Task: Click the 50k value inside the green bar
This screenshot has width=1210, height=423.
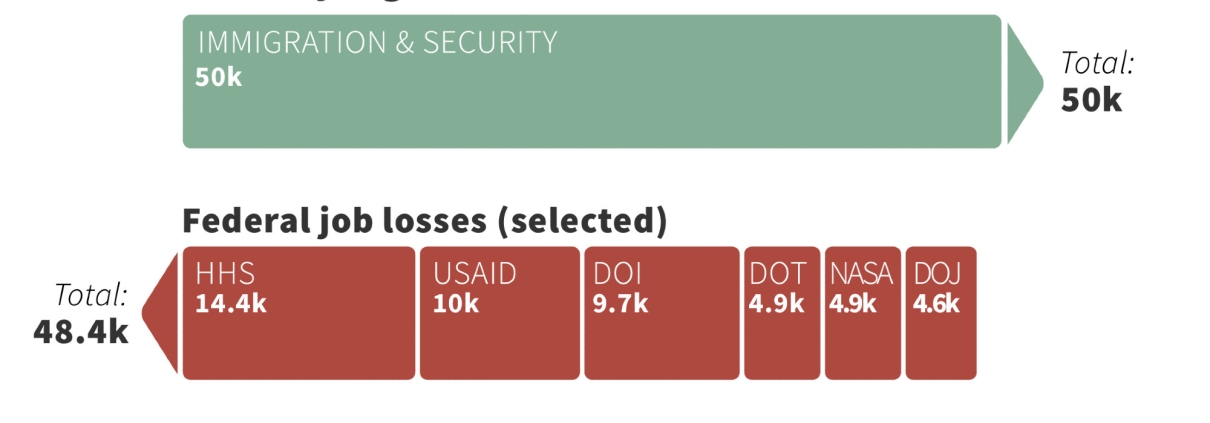Action: [x=219, y=77]
